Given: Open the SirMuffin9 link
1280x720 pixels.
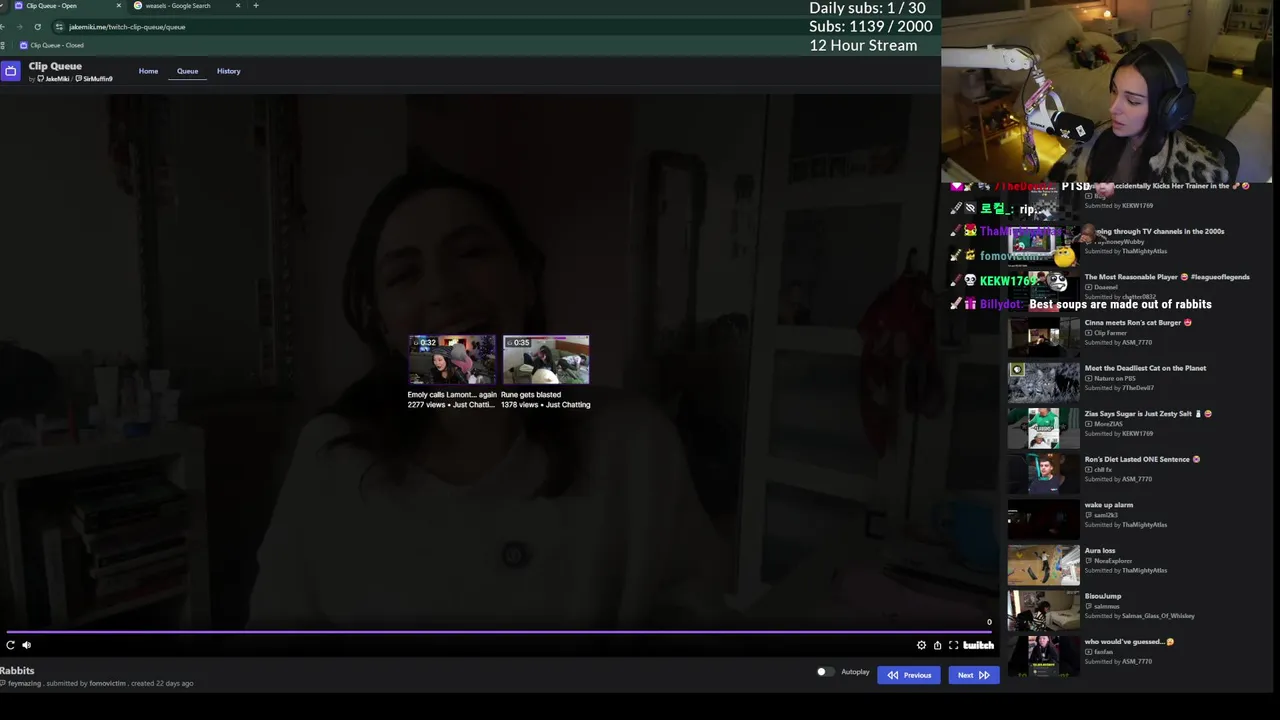Looking at the screenshot, I should tap(94, 79).
